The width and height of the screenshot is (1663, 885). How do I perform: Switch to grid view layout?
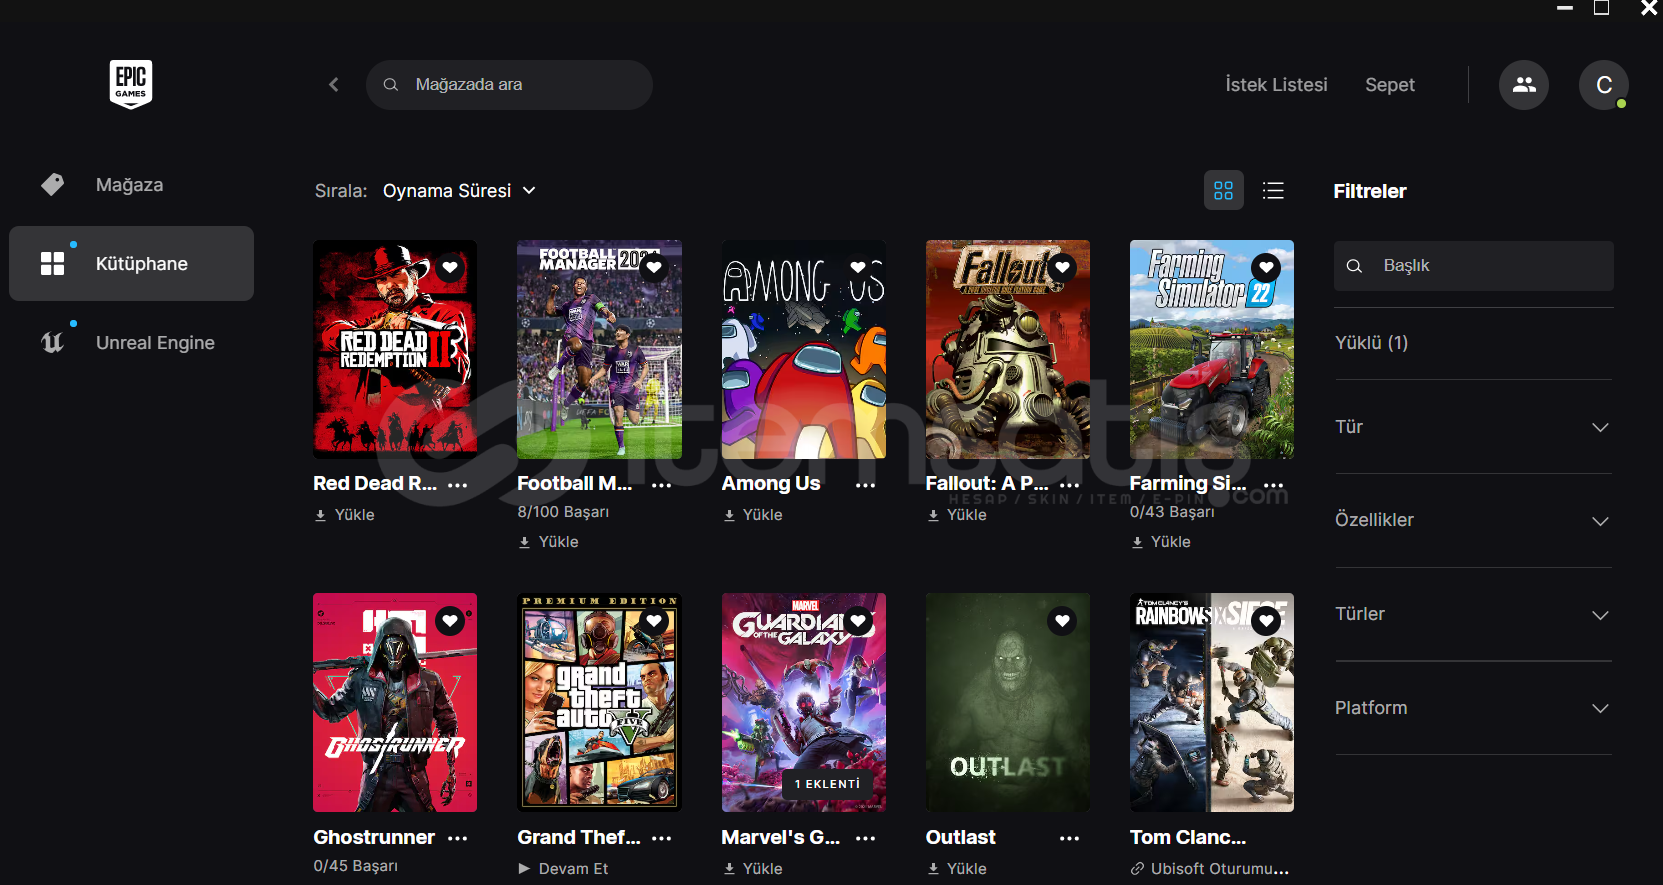[x=1223, y=190]
